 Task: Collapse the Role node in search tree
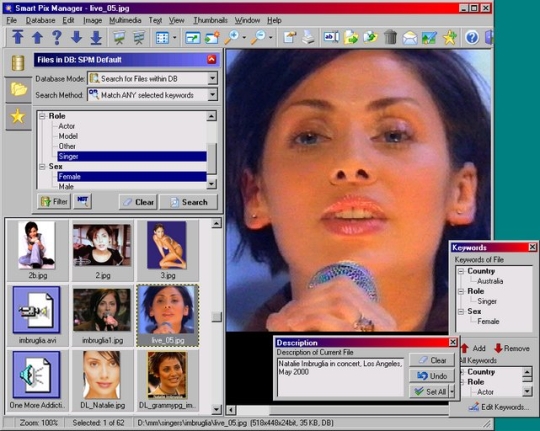pos(42,116)
